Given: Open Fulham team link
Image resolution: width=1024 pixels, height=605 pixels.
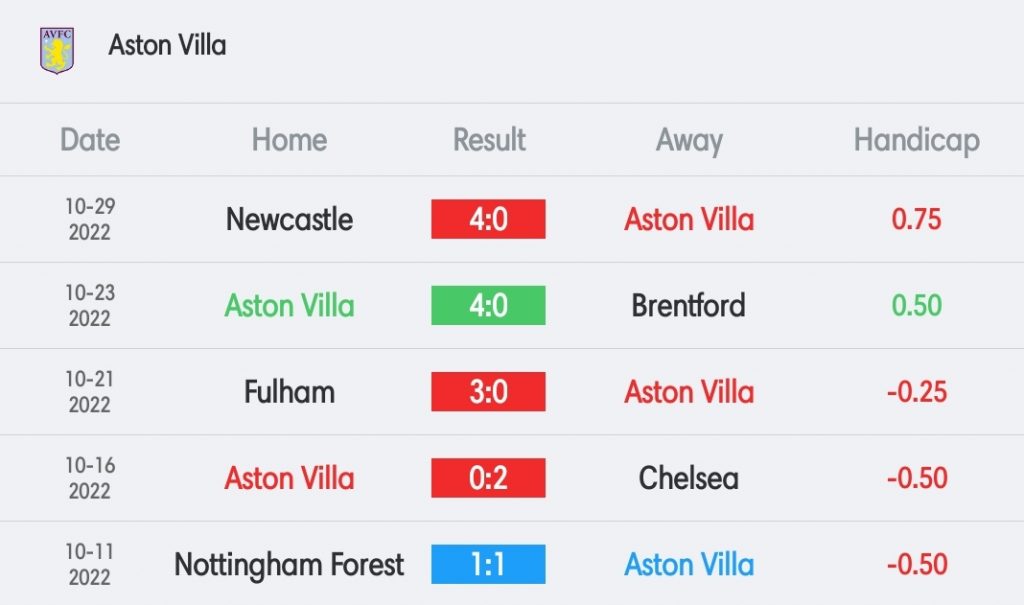Looking at the screenshot, I should tap(289, 392).
